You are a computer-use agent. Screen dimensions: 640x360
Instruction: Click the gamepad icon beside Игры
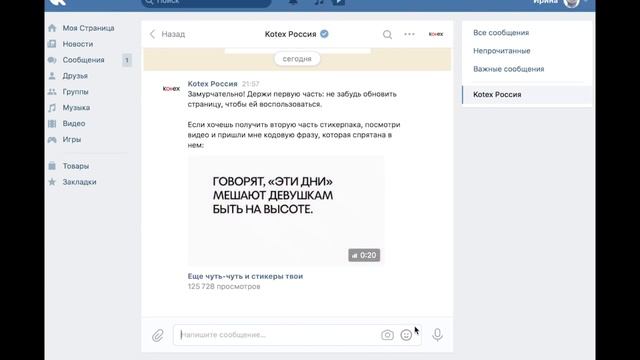52,140
